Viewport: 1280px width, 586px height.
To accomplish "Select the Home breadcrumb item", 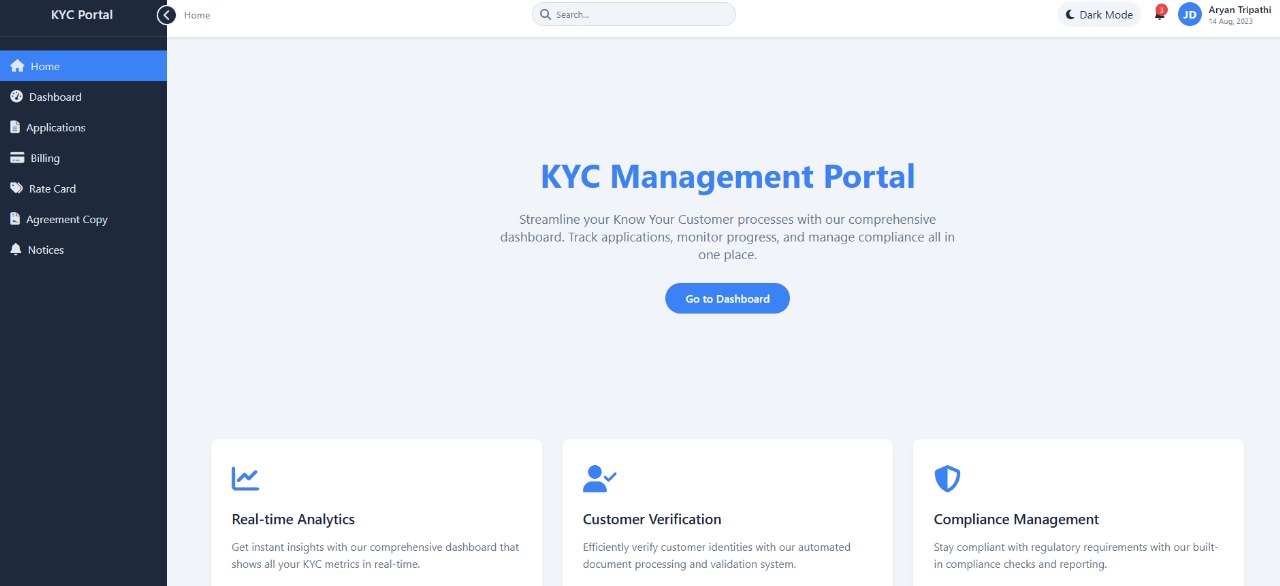I will click(197, 15).
